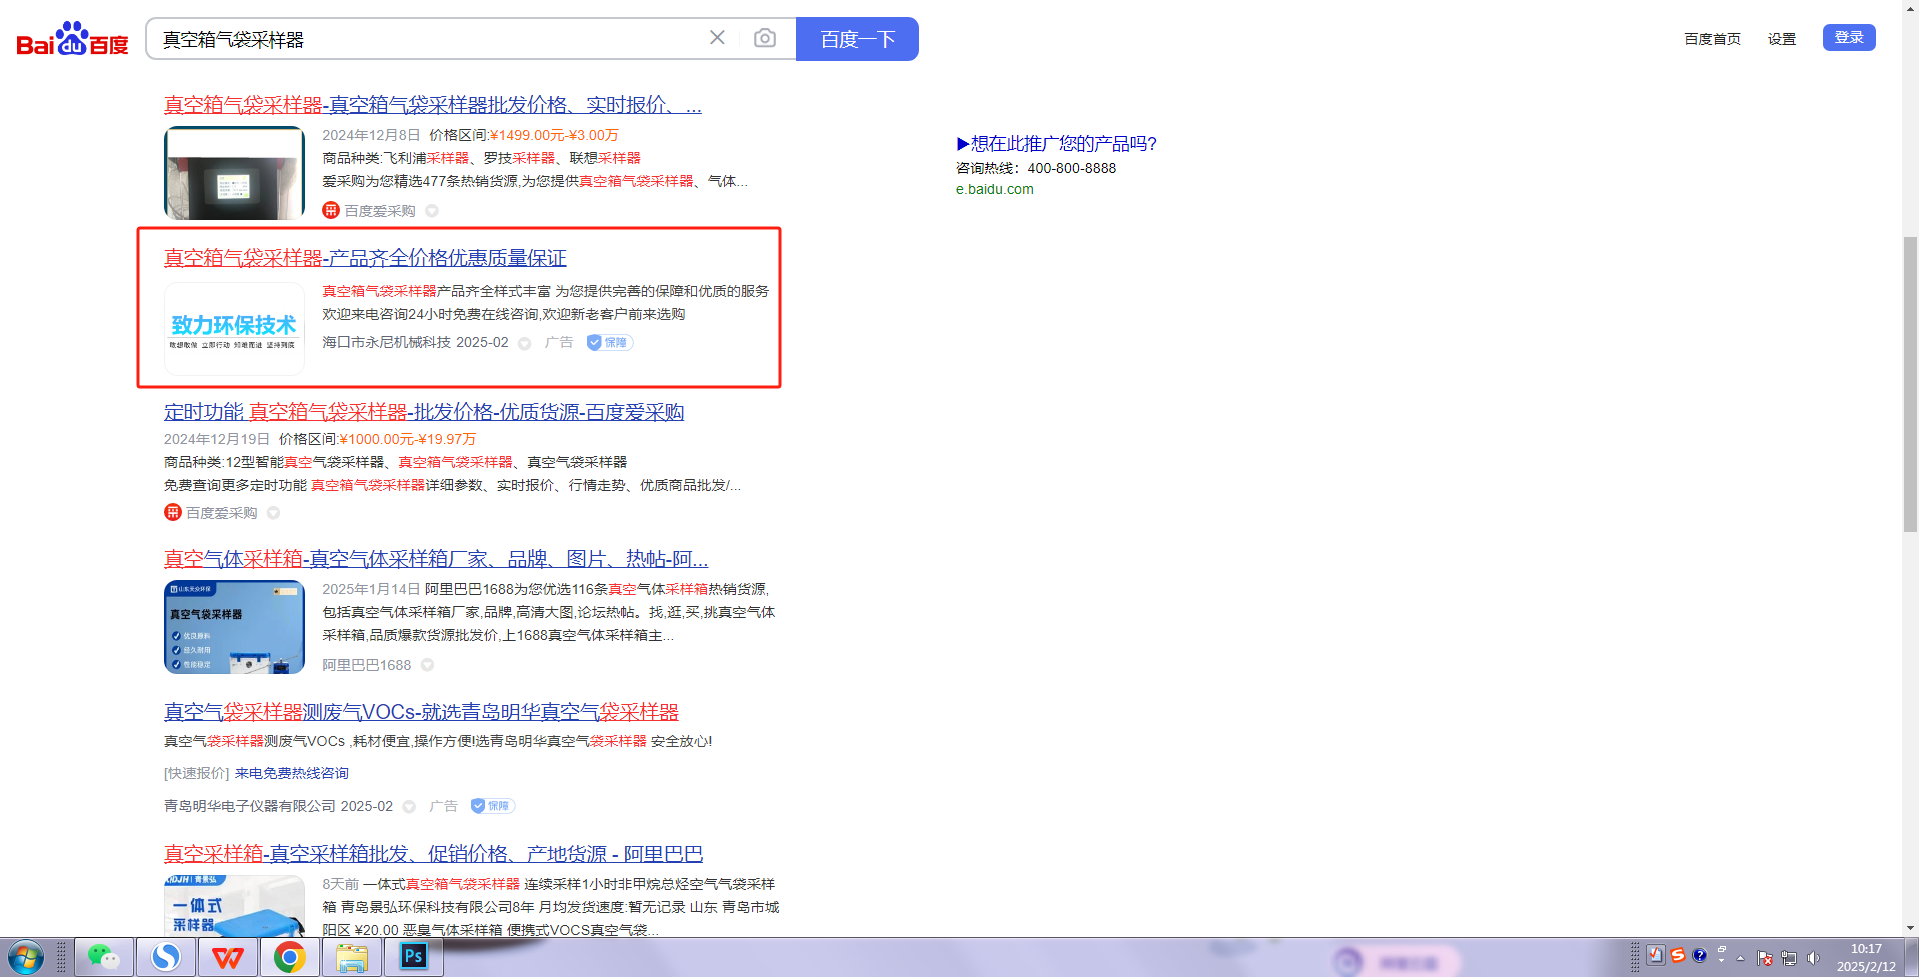Click 保障 badge in 青岛明华电子仪器 result
This screenshot has height=977, width=1919.
coord(492,806)
